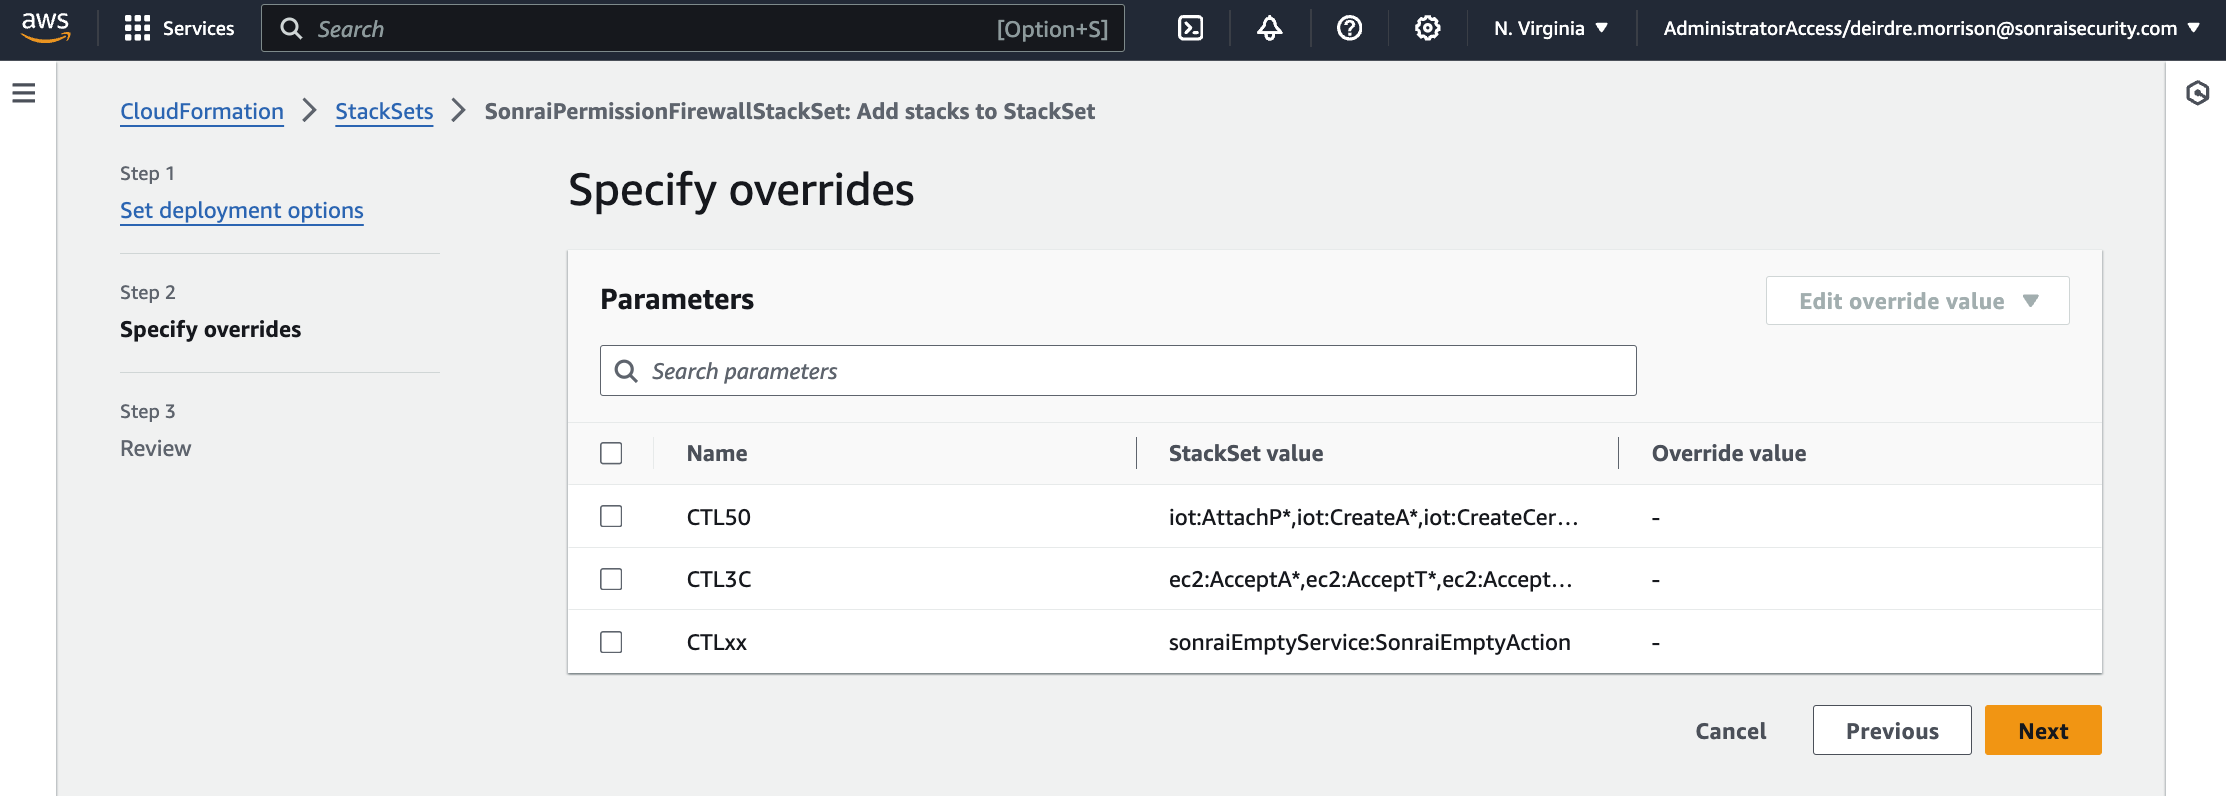Check the CTLxx parameter checkbox
Screen dimensions: 2226x796
click(x=611, y=642)
